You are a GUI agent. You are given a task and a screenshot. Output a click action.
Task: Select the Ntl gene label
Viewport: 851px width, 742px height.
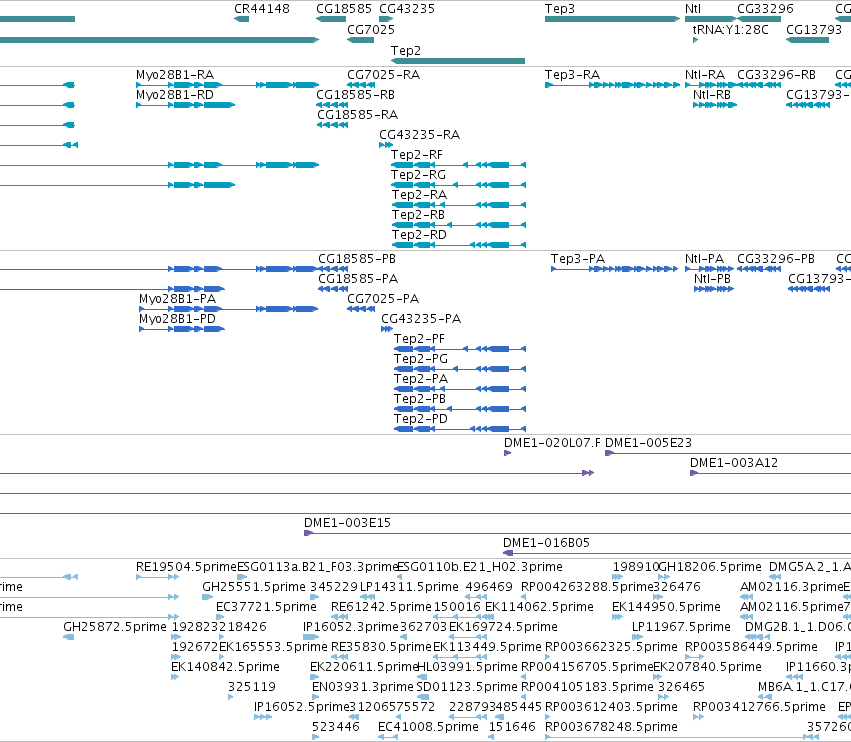point(693,9)
